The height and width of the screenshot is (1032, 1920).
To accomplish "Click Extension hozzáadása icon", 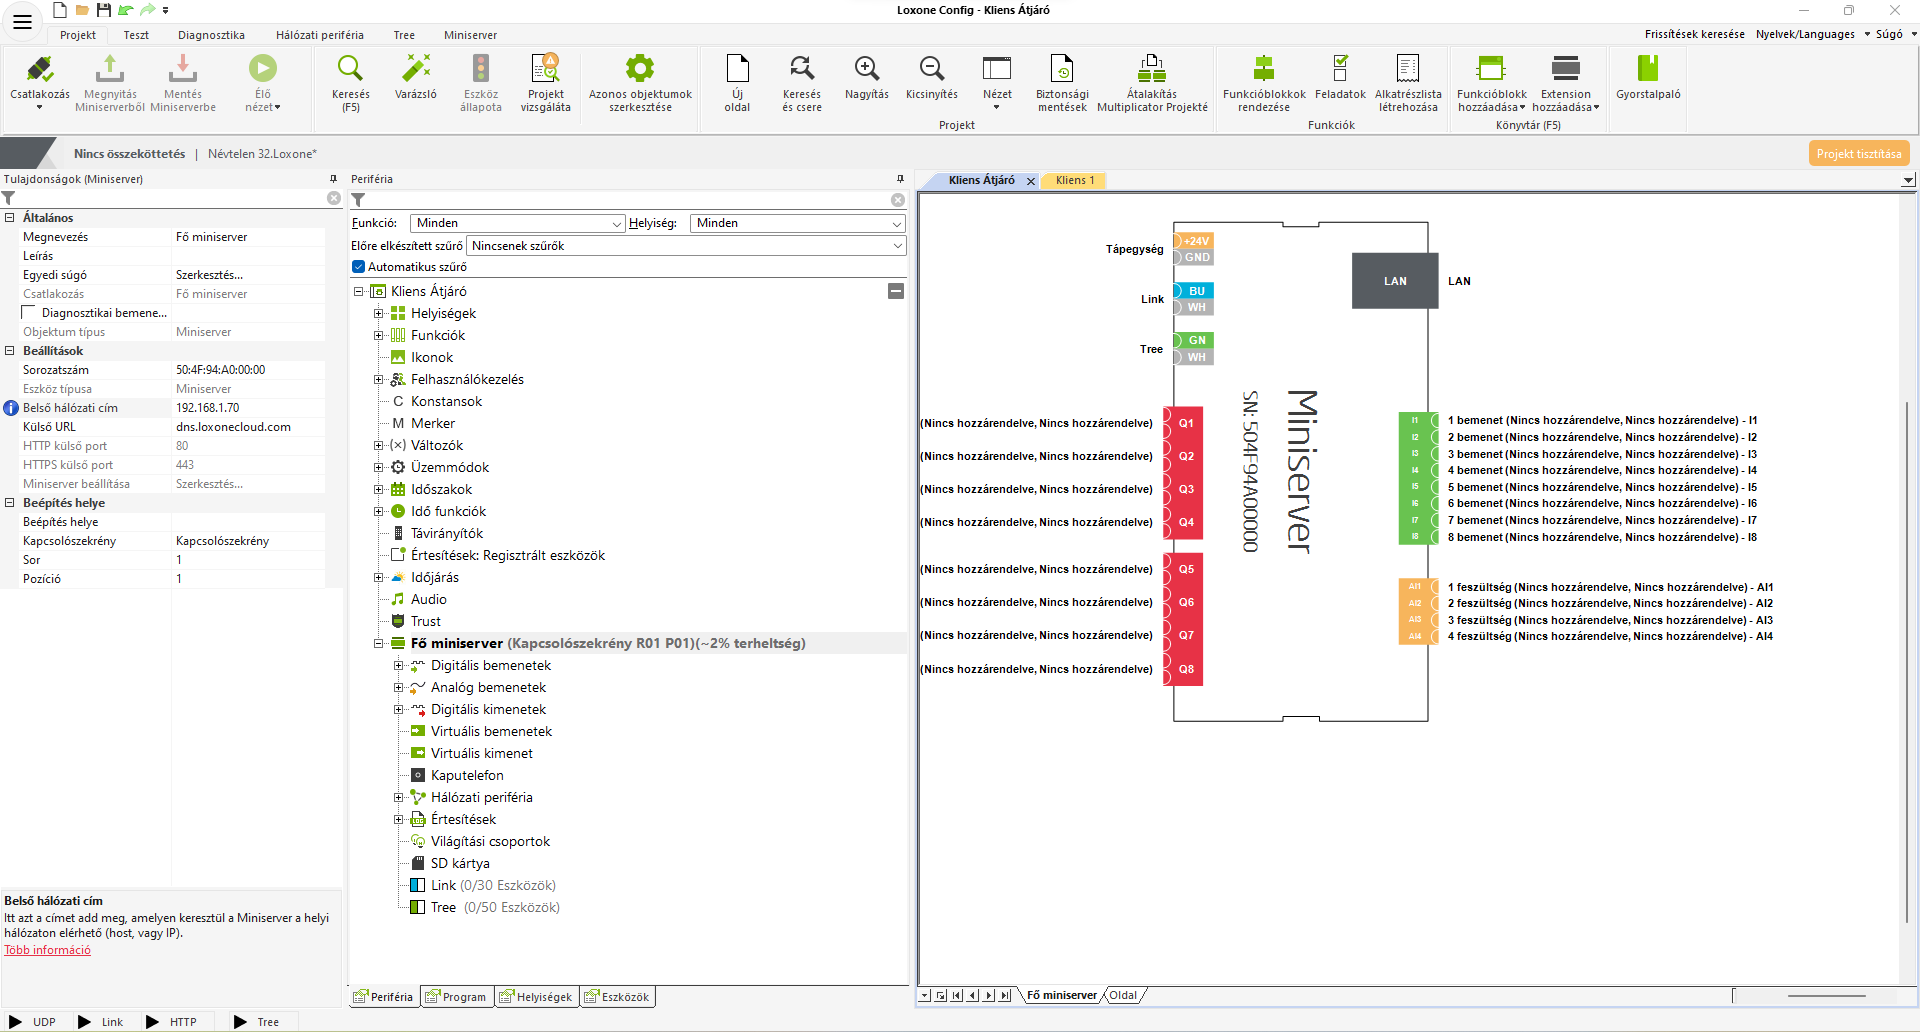I will [1565, 68].
